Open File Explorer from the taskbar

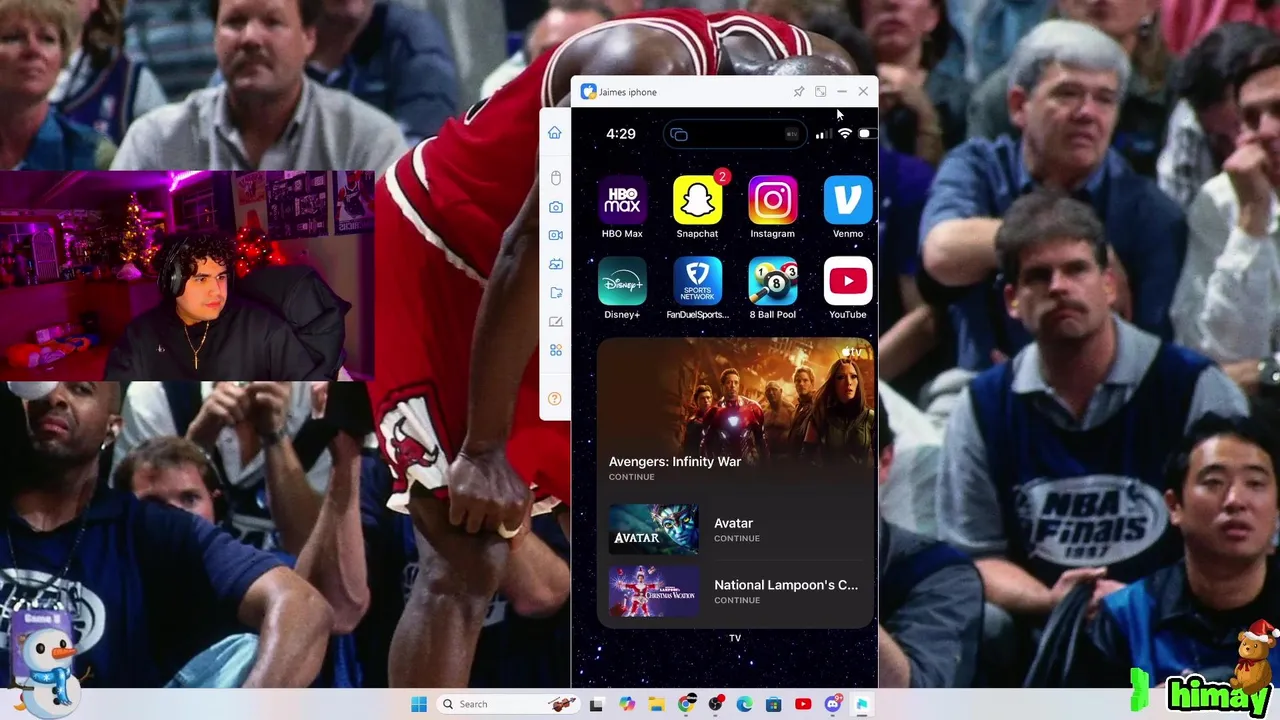(x=656, y=704)
